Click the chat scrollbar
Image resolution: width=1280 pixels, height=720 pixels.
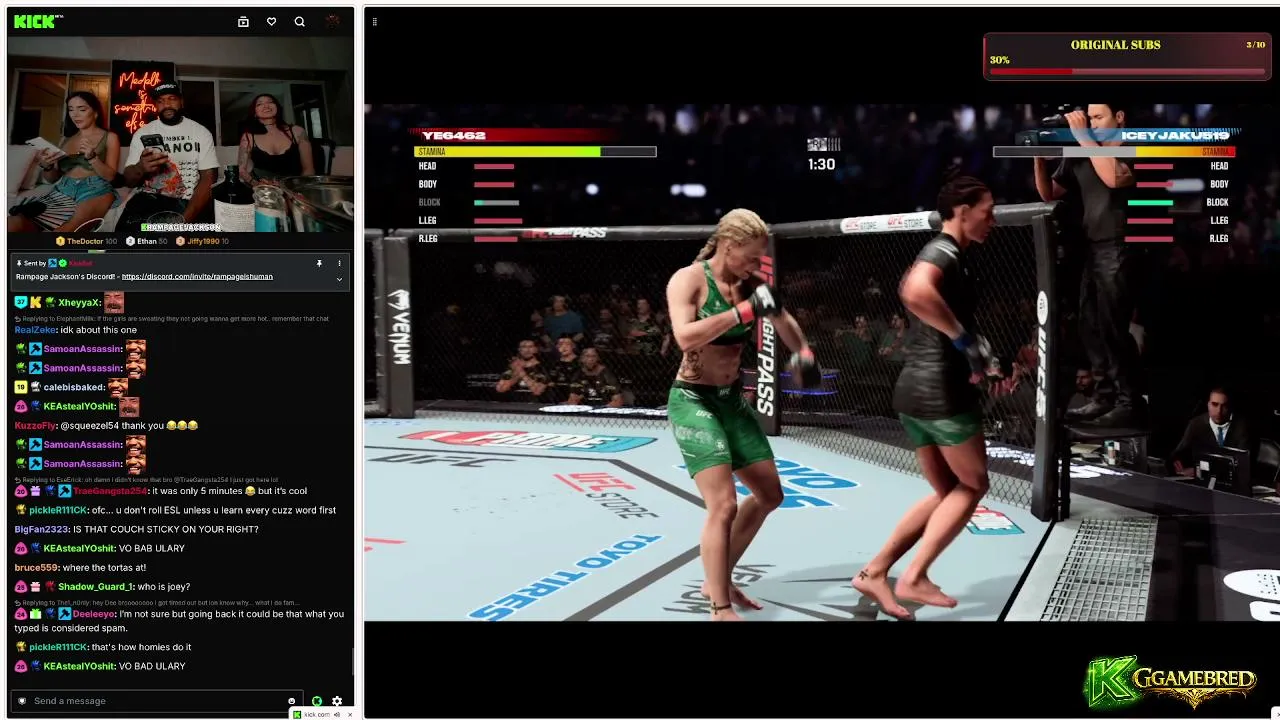pyautogui.click(x=352, y=662)
